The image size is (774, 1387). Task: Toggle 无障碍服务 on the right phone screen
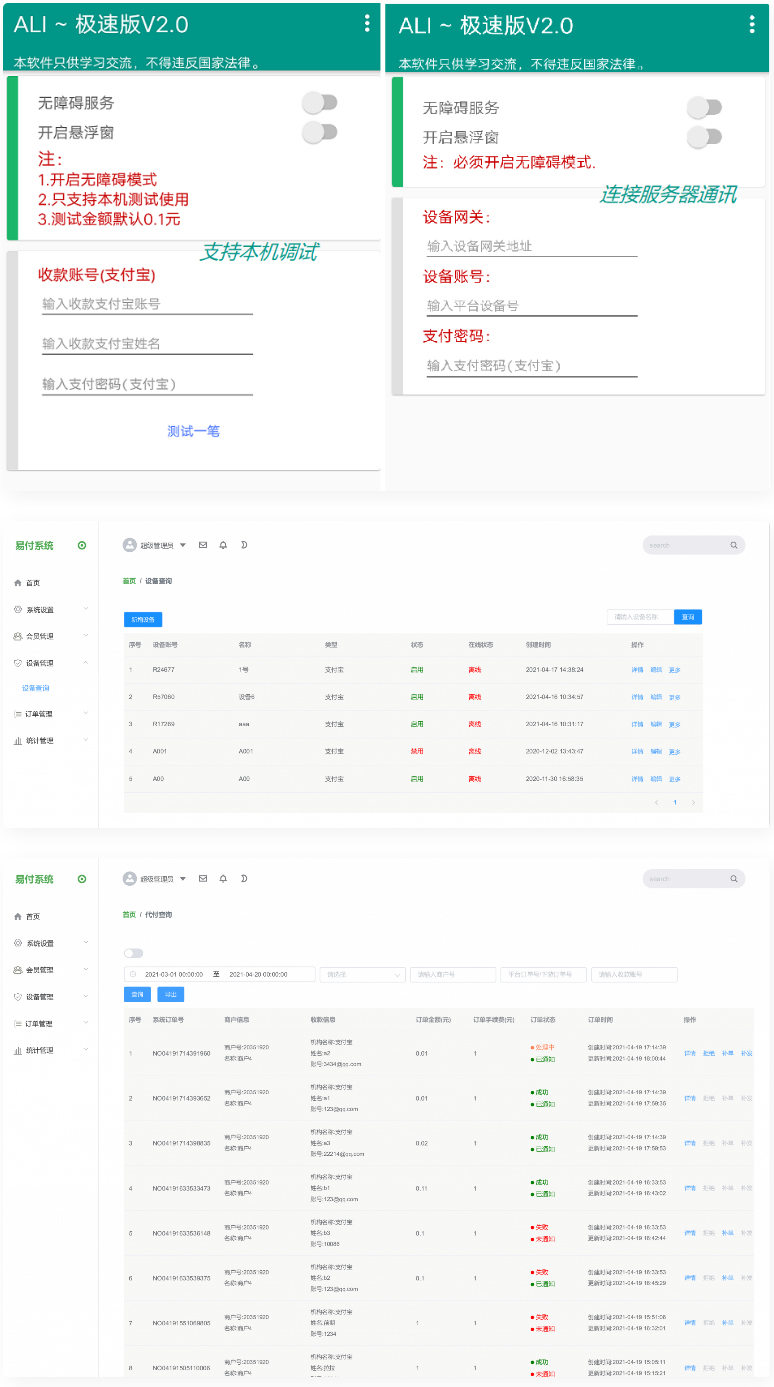pos(704,107)
